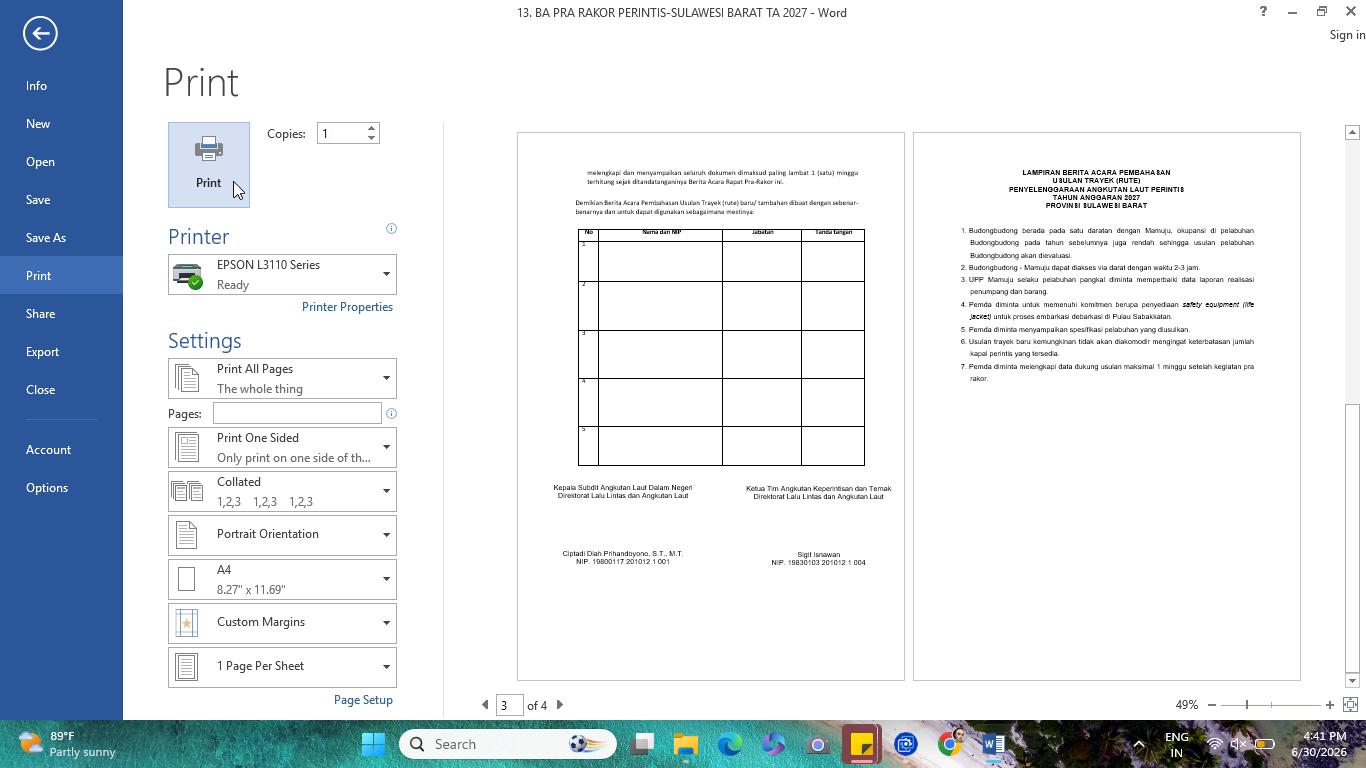Show hidden system tray icons

pyautogui.click(x=1138, y=744)
